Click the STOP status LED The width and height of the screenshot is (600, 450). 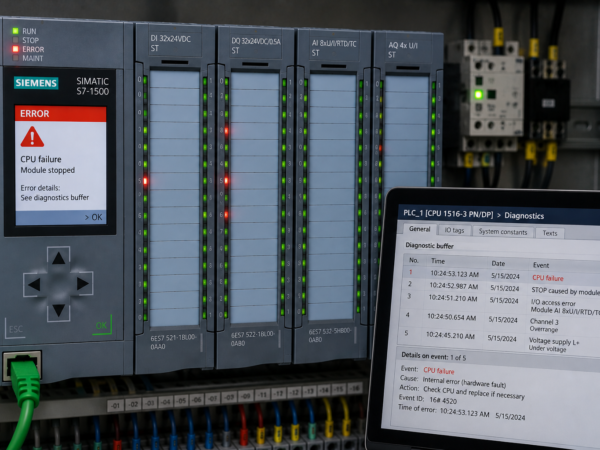[15, 40]
